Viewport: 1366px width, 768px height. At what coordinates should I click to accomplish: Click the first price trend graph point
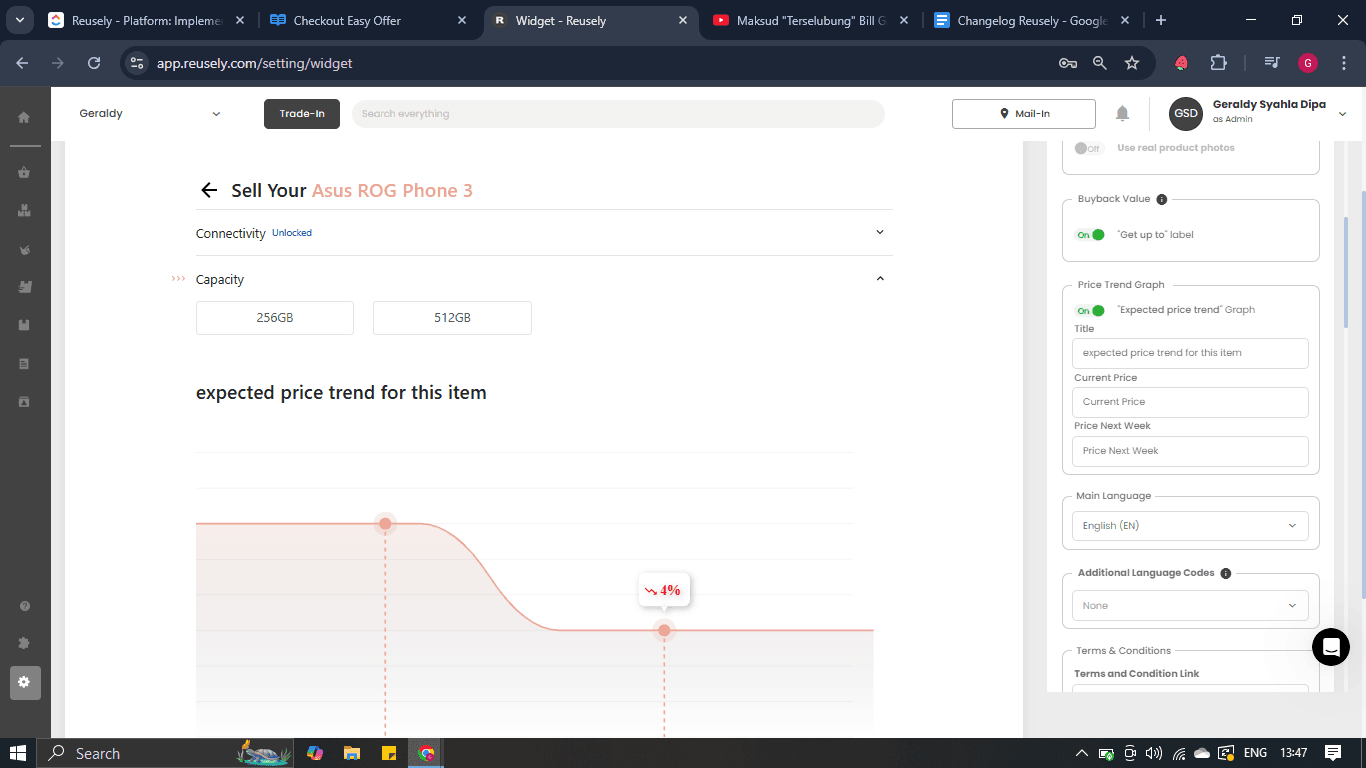pos(385,523)
